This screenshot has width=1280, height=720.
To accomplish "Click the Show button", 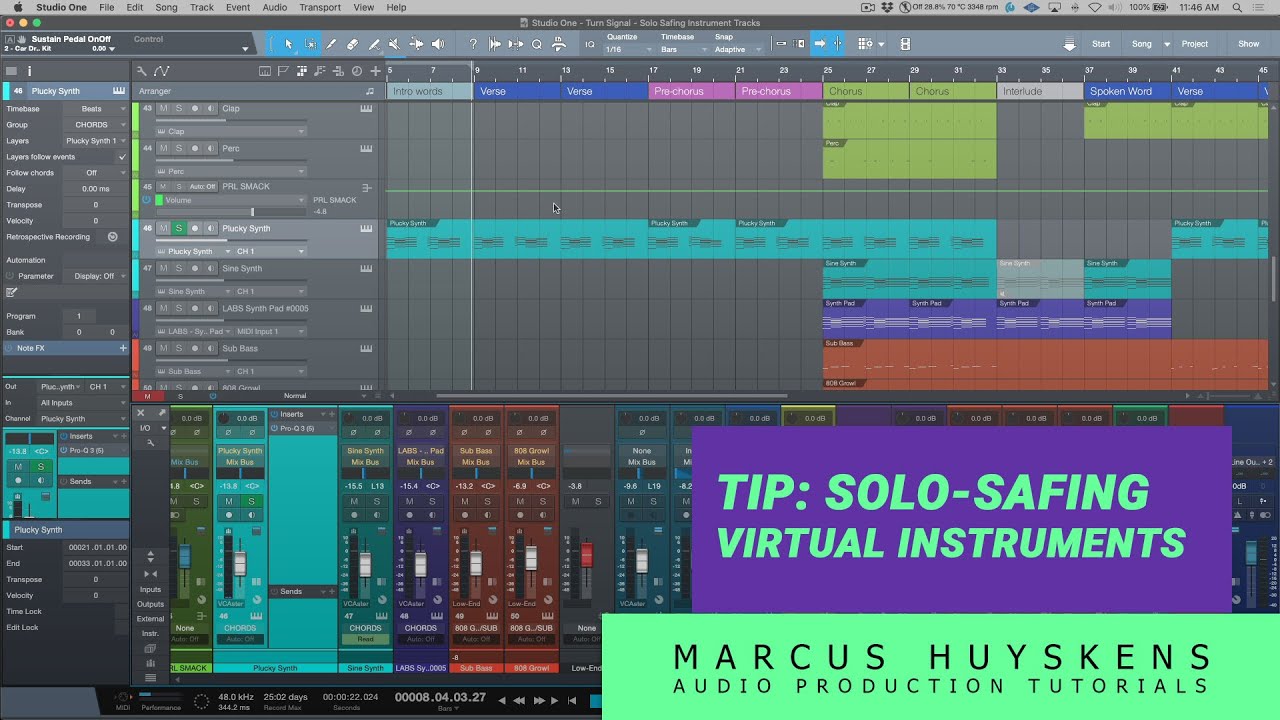I will tap(1249, 44).
